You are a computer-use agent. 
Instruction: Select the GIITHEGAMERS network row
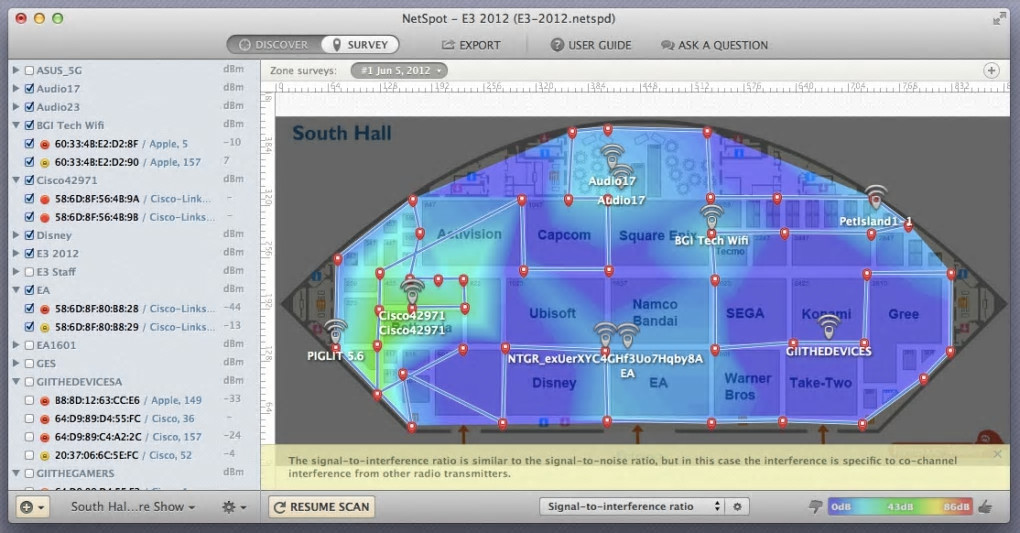coord(133,473)
